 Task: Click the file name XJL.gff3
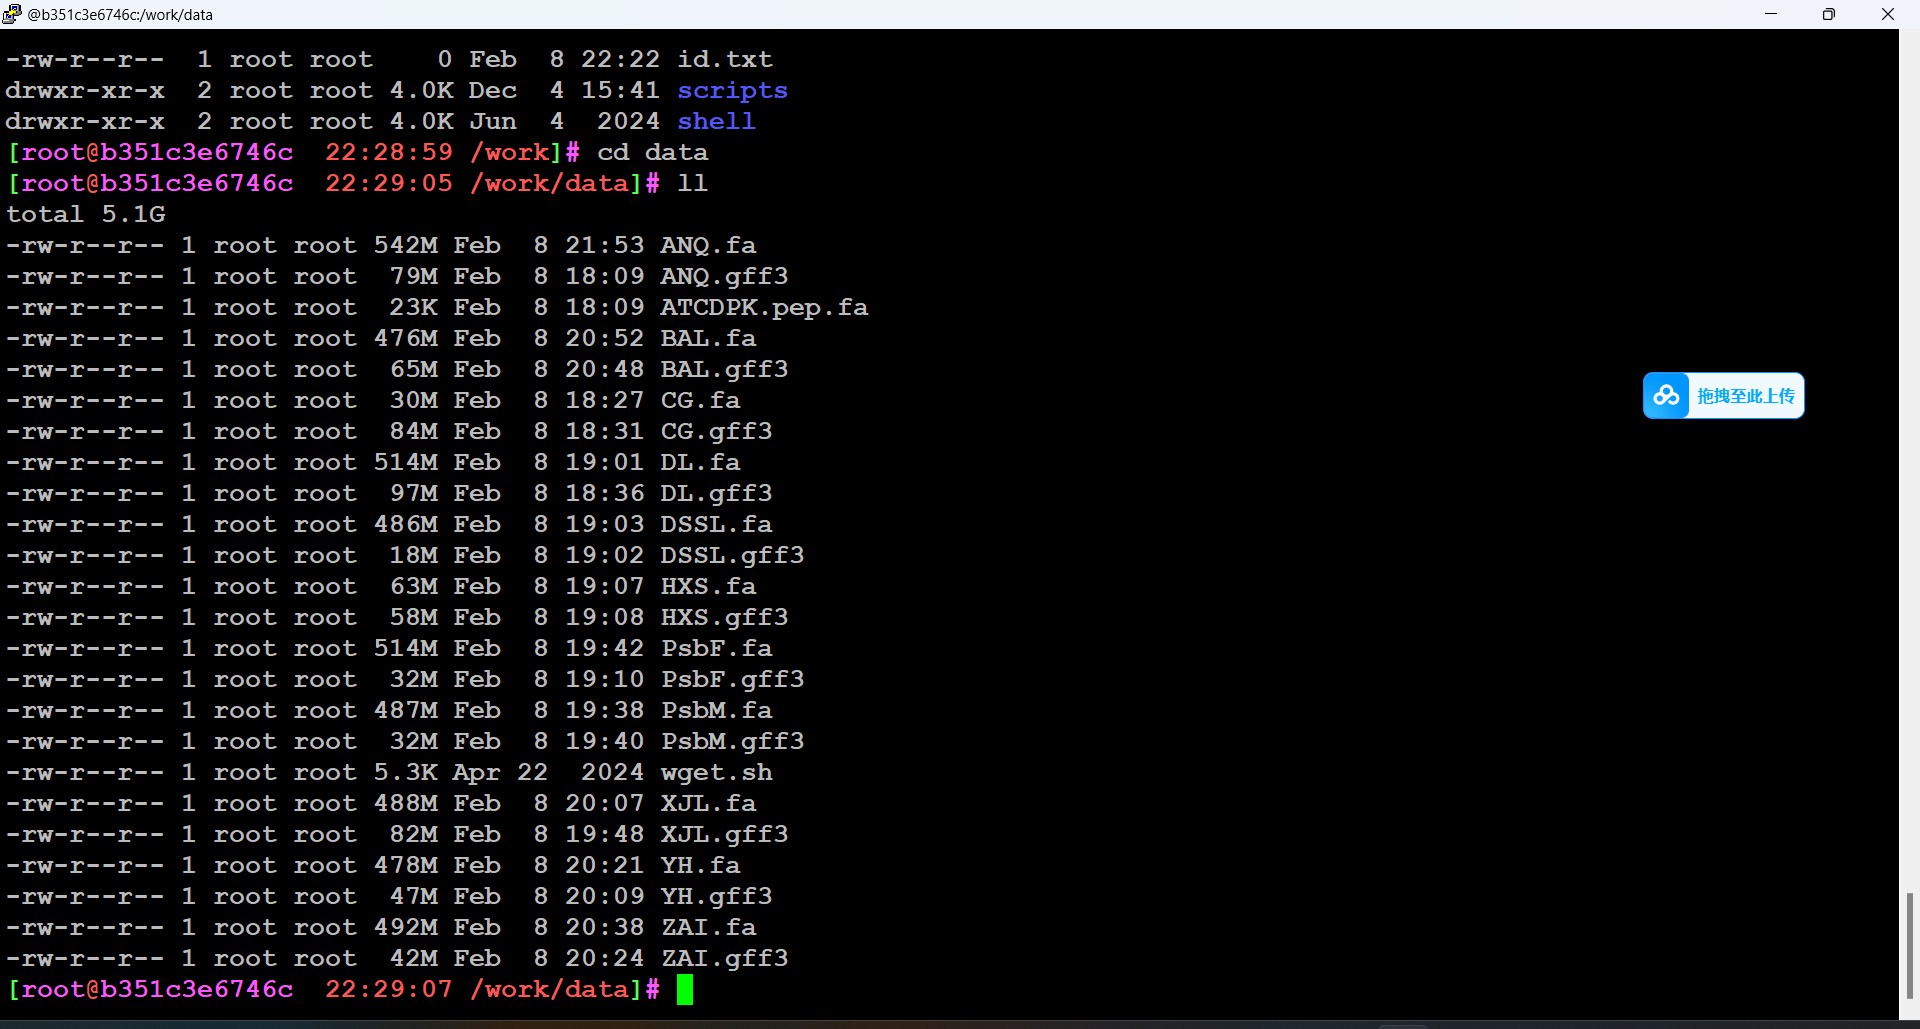point(724,835)
